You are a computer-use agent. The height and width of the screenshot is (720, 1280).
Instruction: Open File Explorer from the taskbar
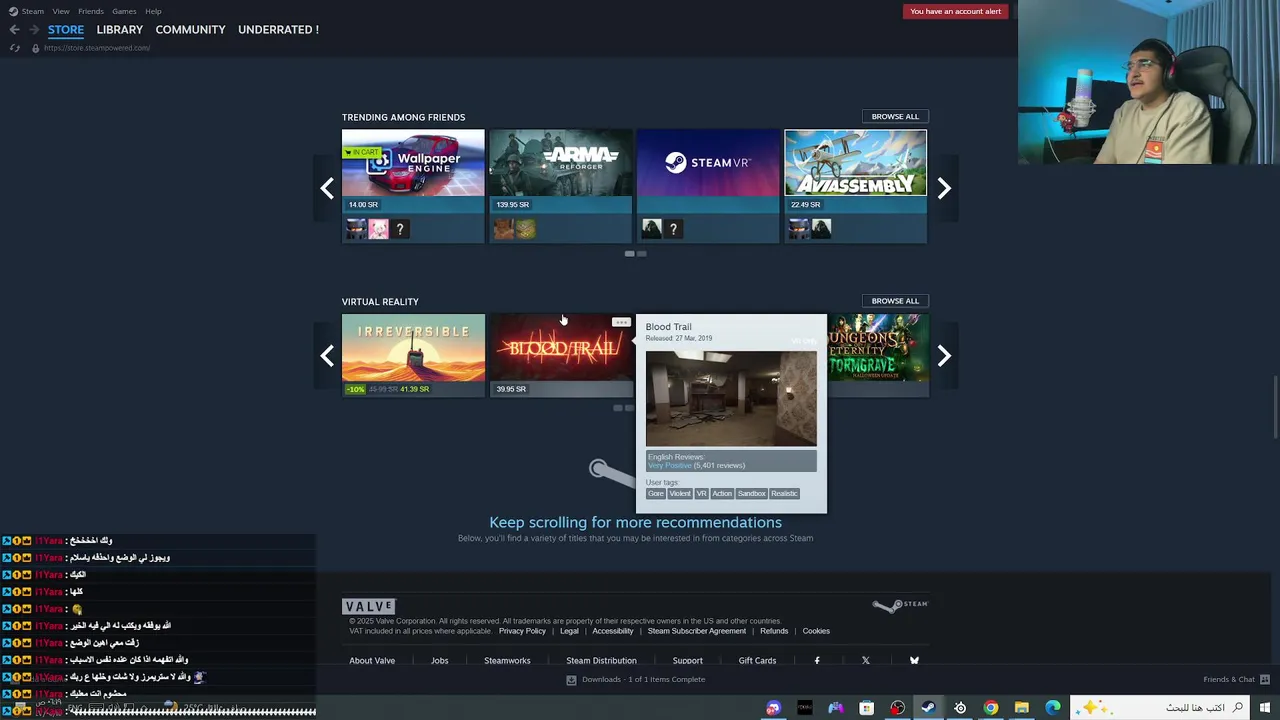pyautogui.click(x=1022, y=708)
